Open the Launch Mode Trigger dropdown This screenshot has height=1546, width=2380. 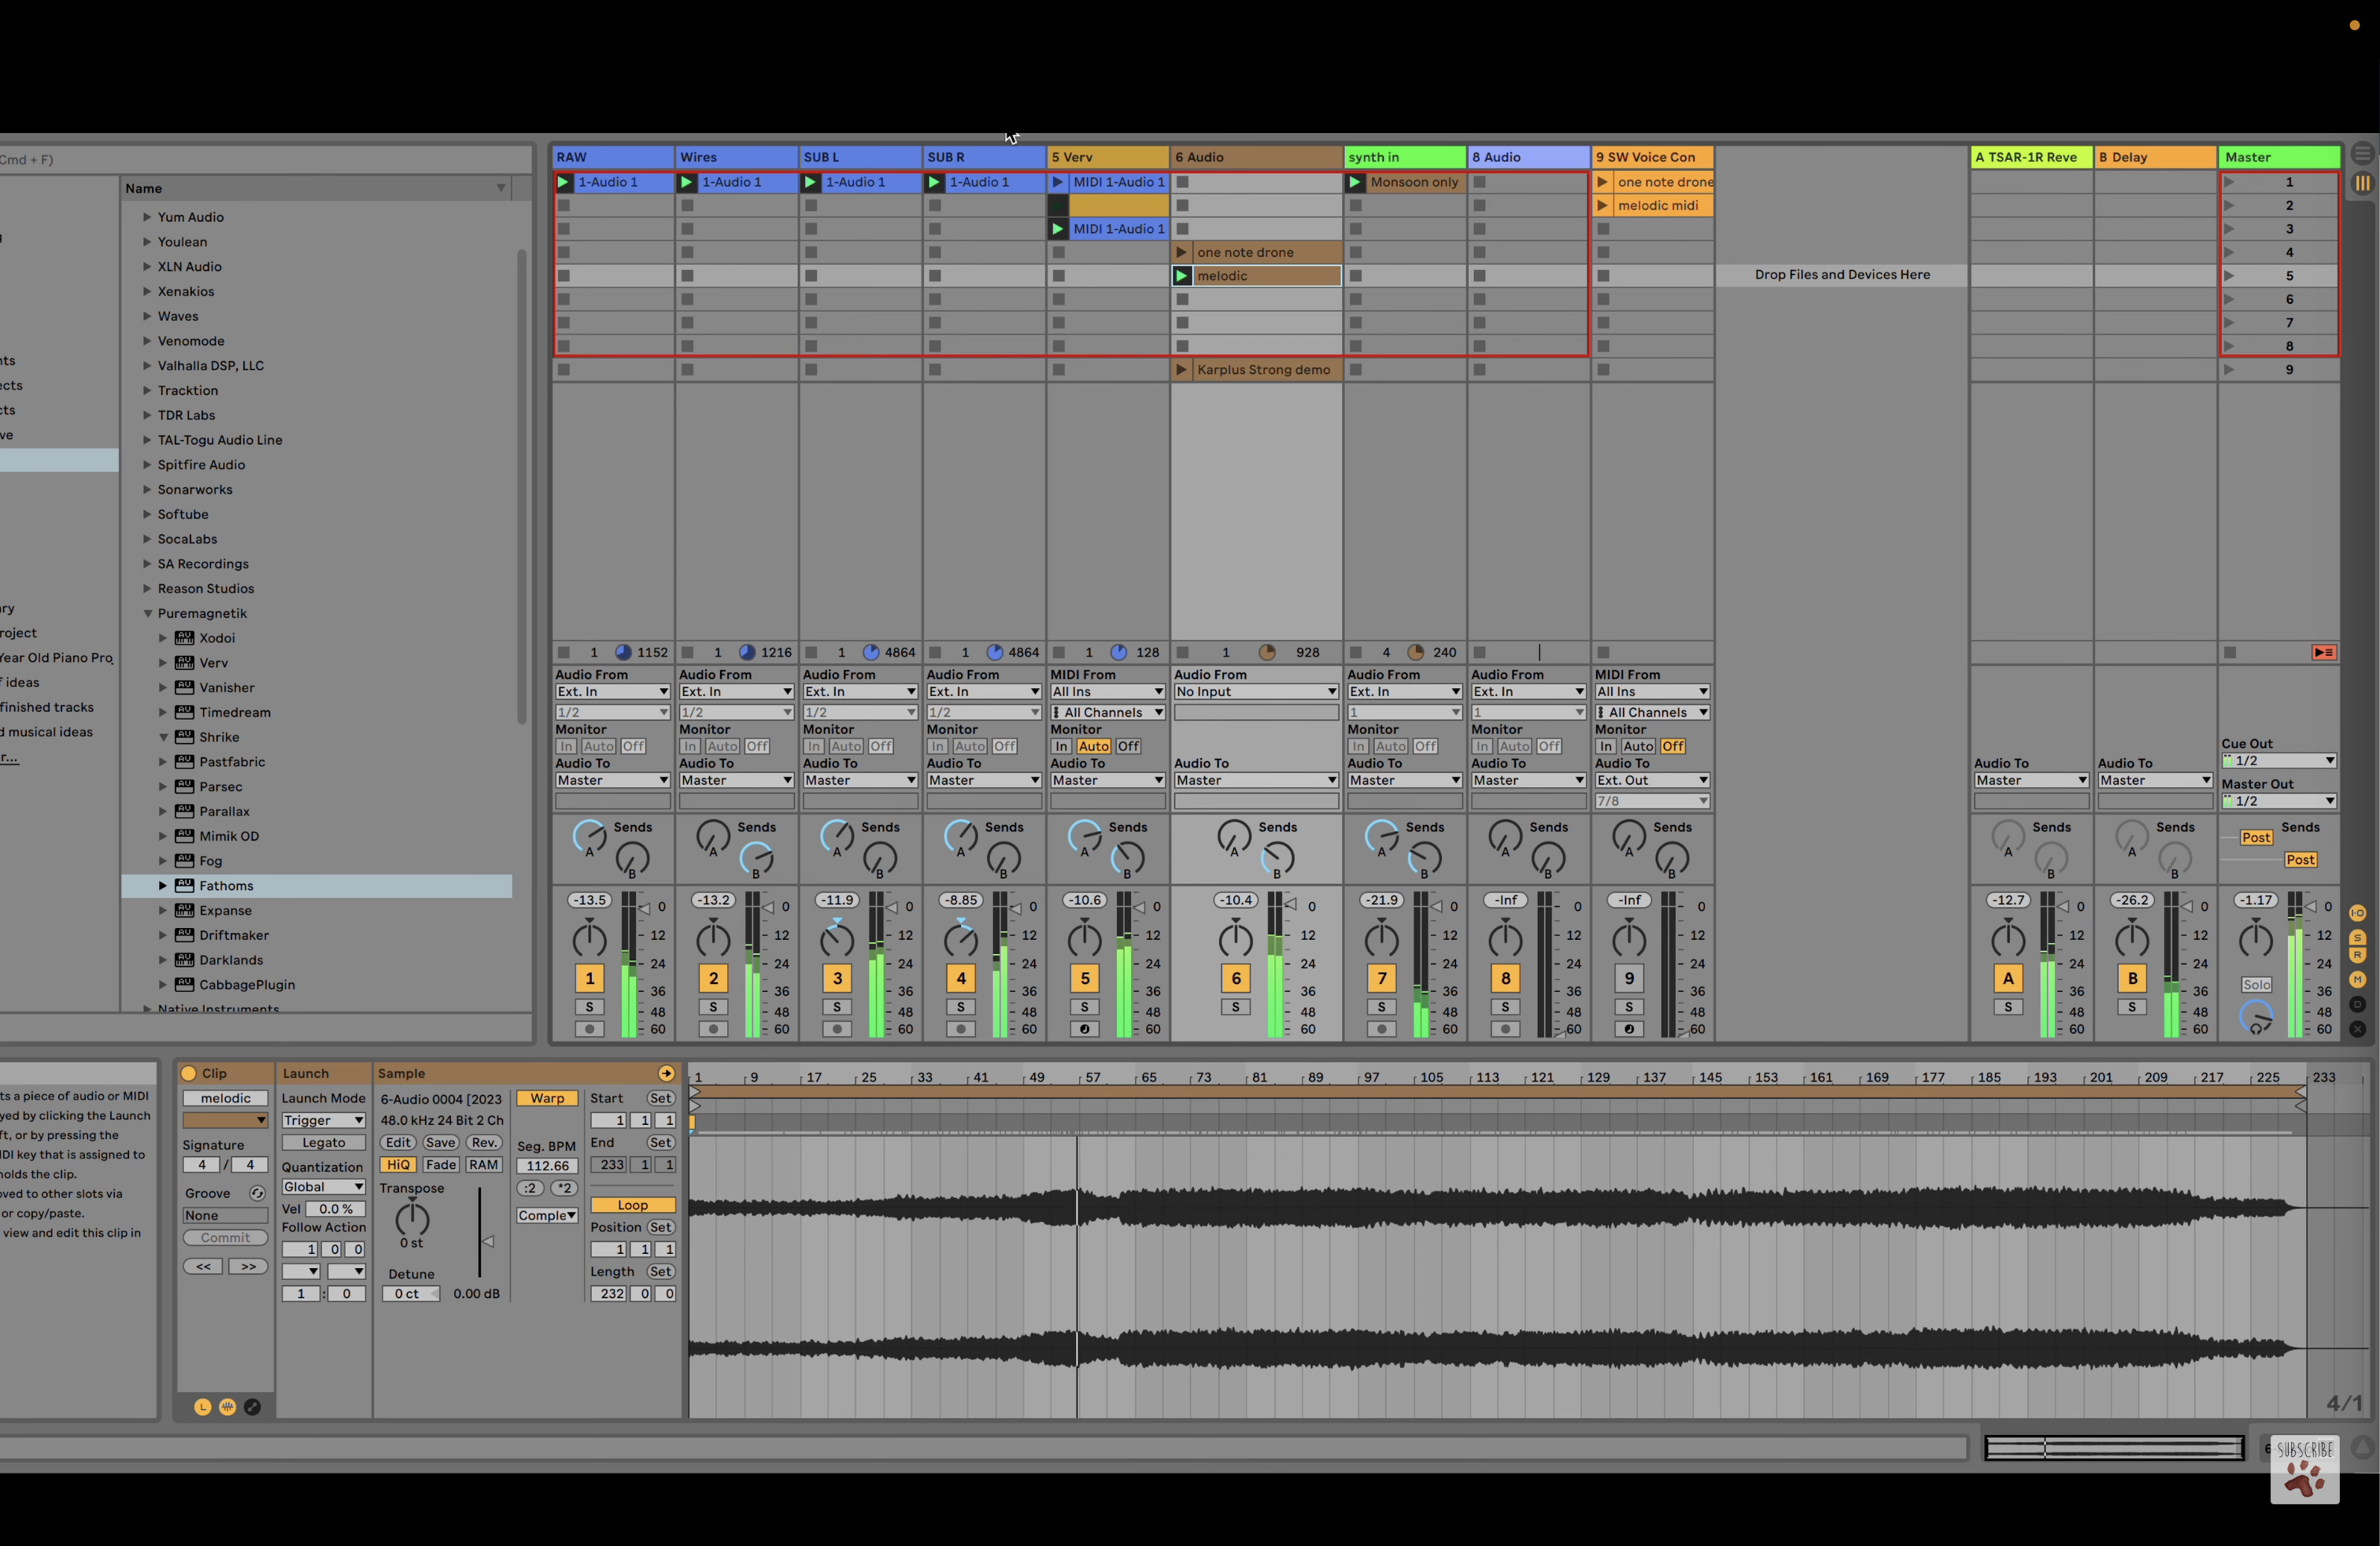[323, 1120]
